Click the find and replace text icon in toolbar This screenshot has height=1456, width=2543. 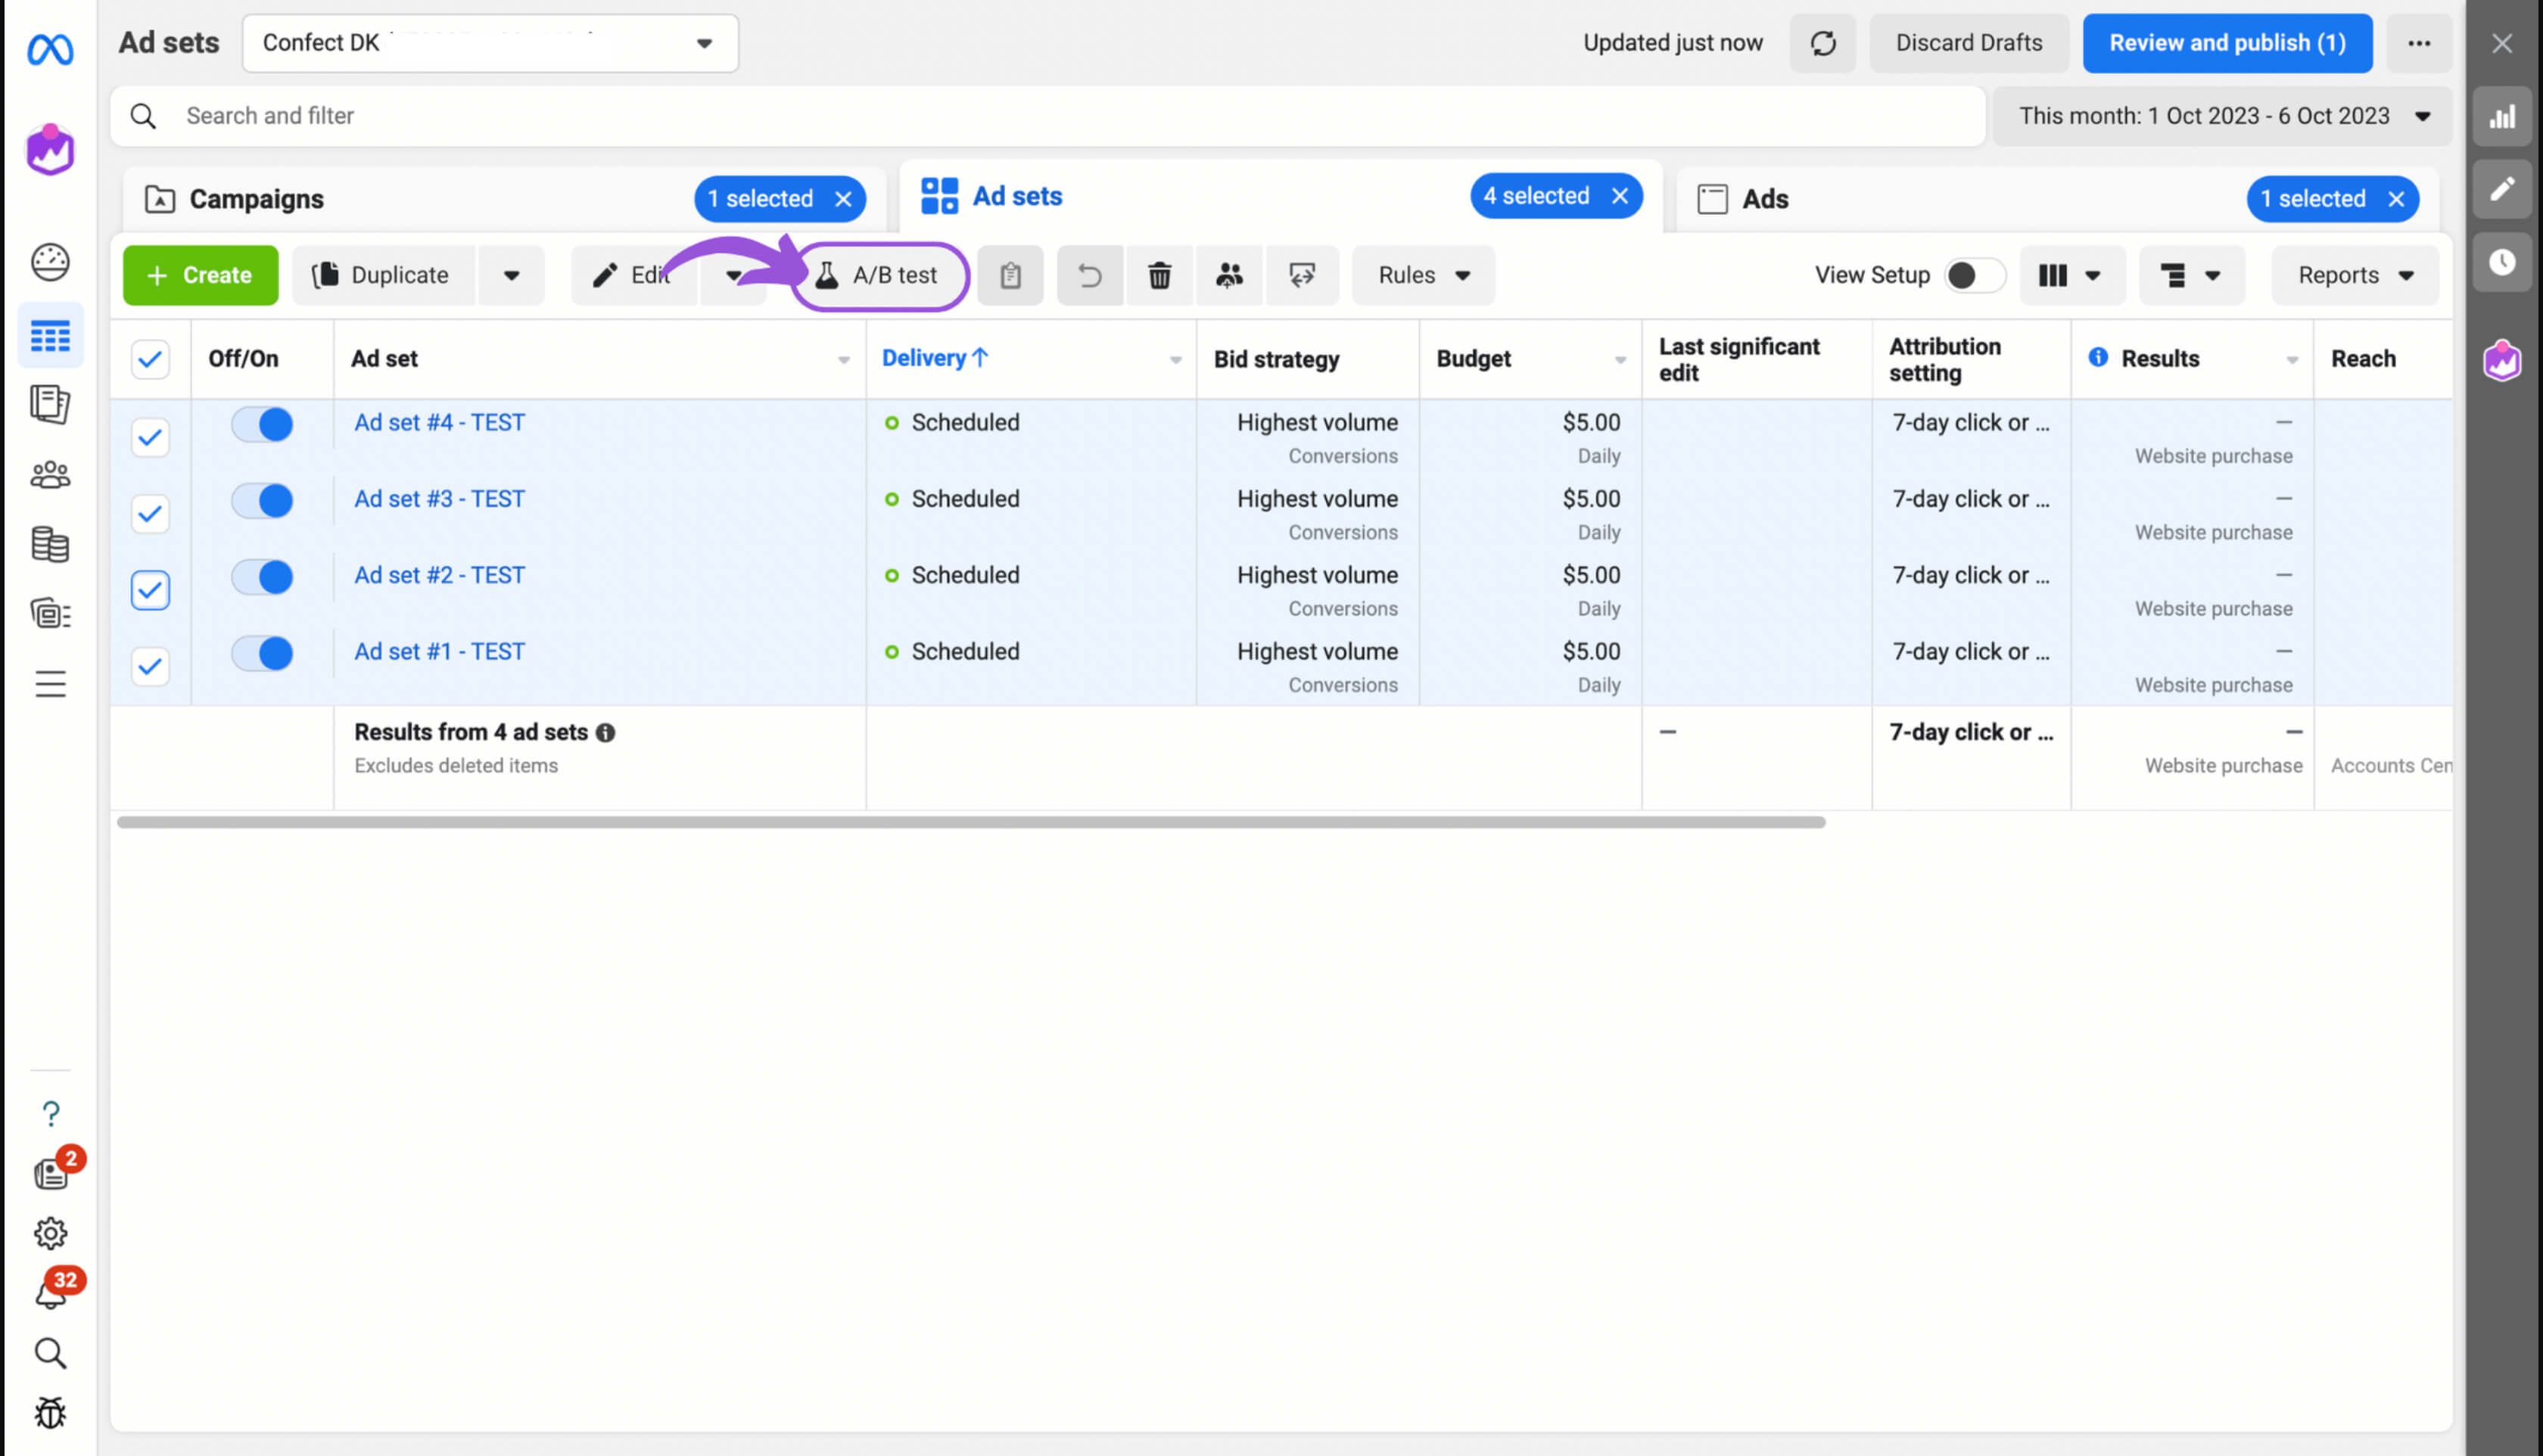tap(1302, 275)
